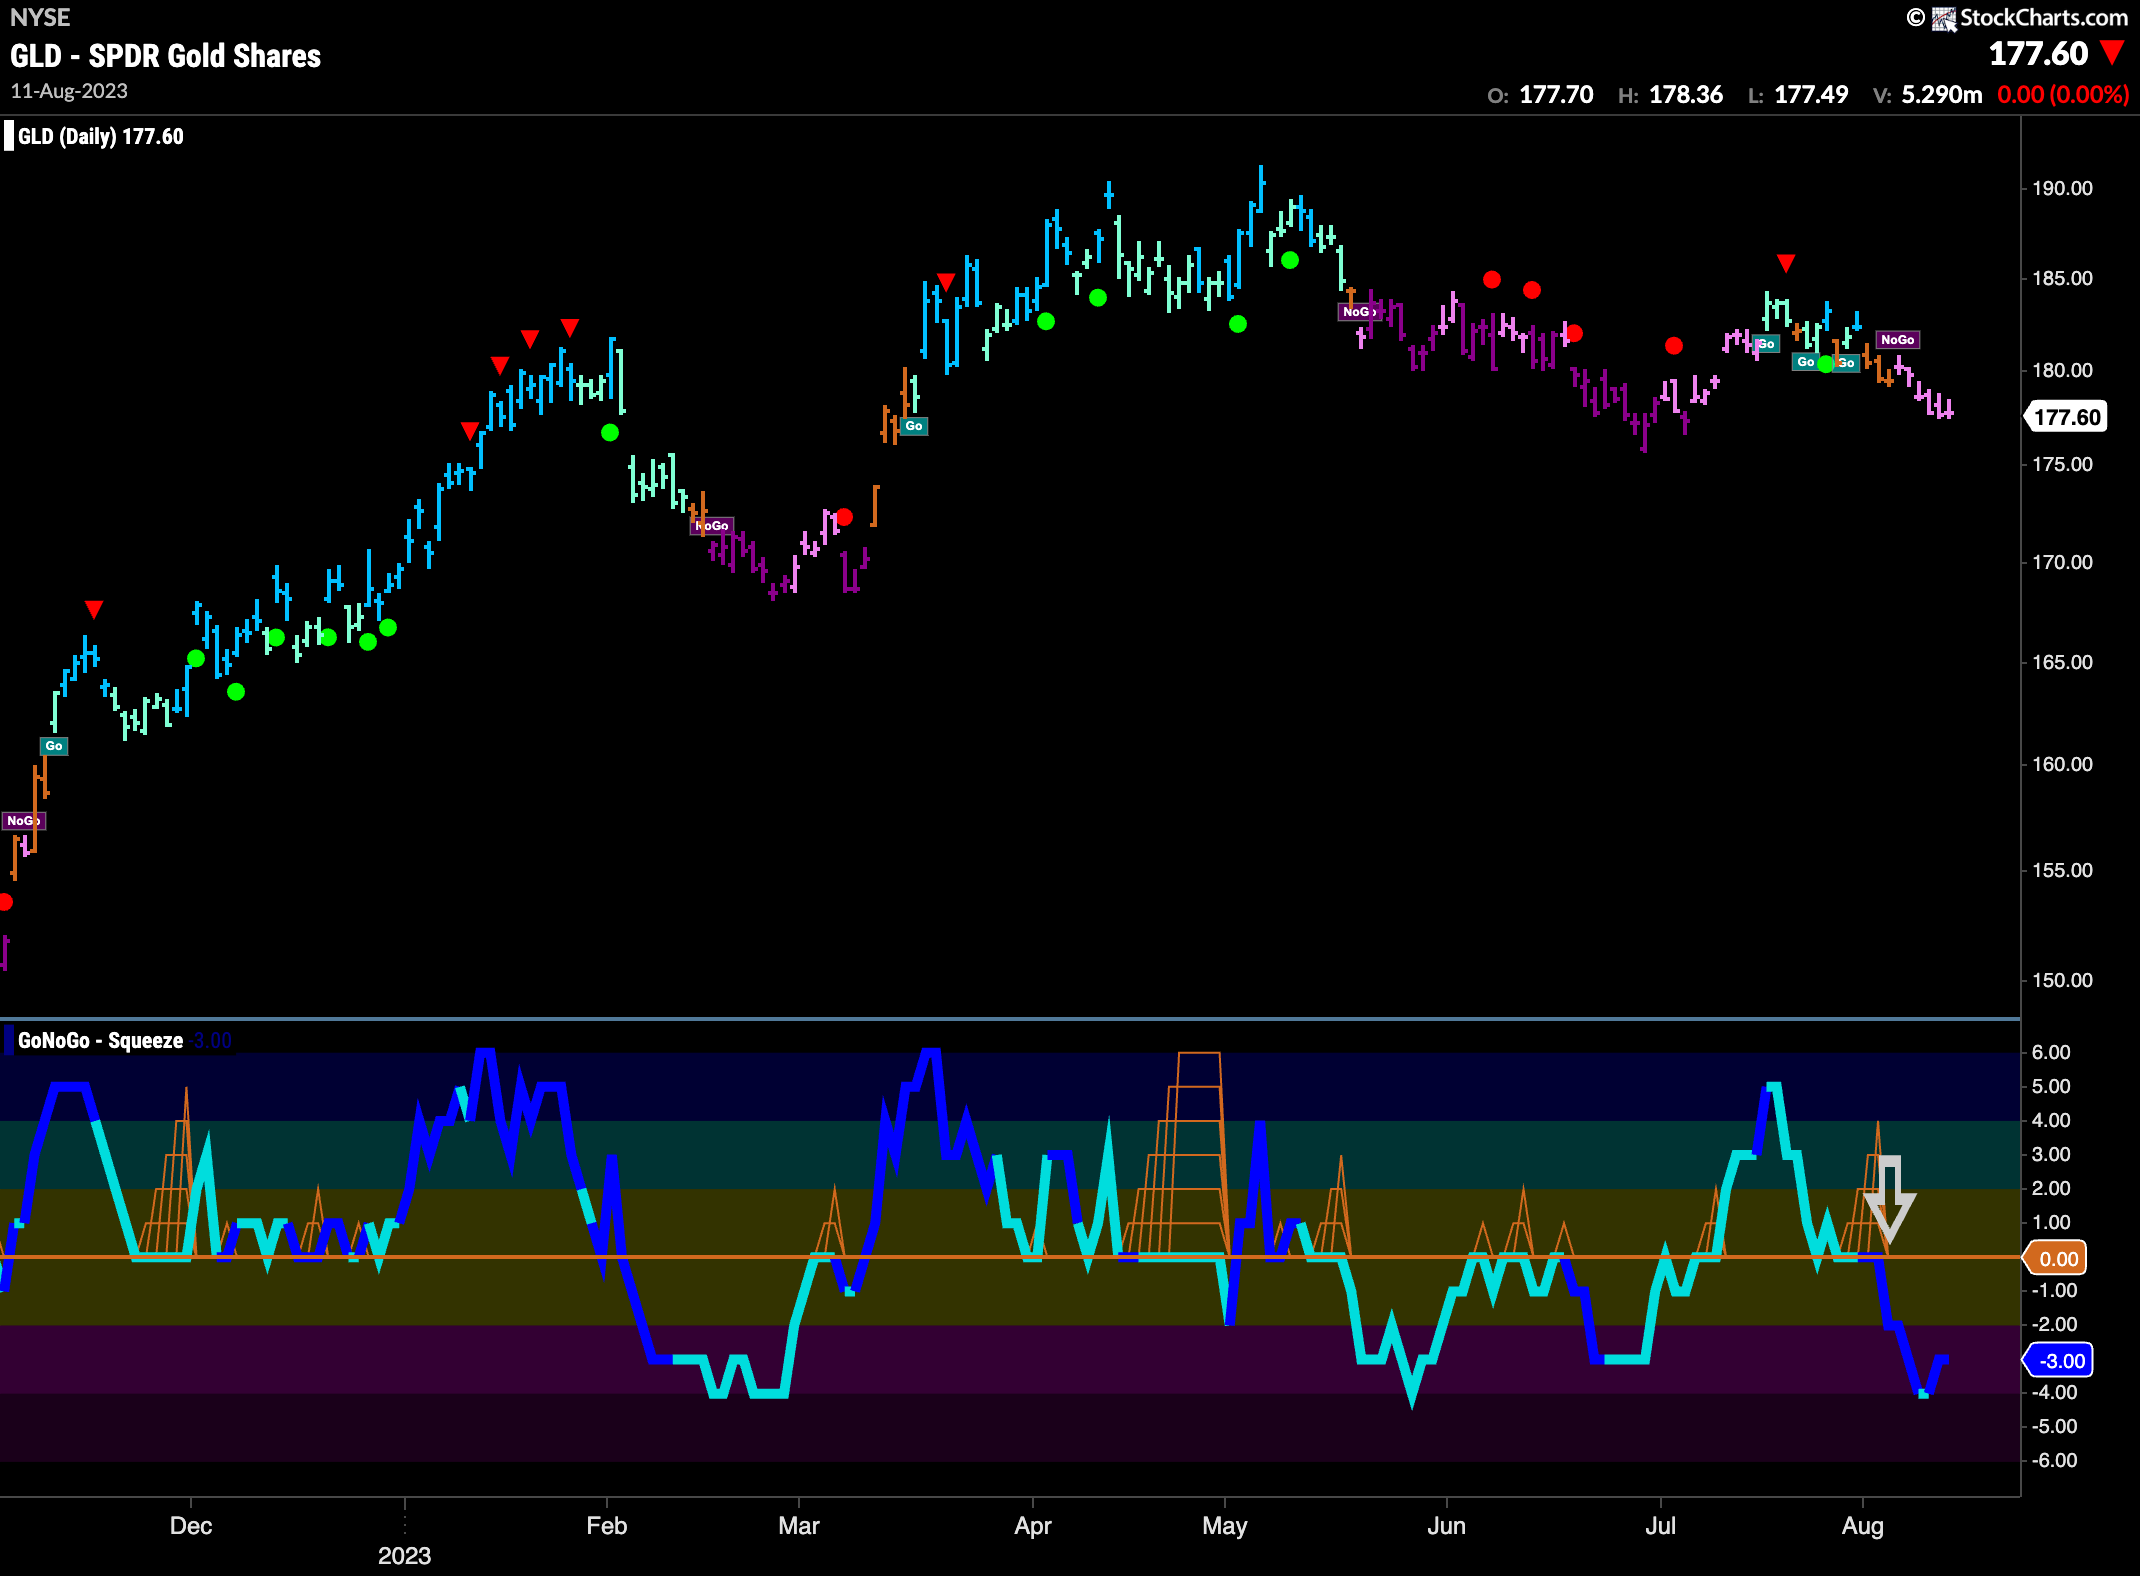Screen dimensions: 2140x1576
Task: Click the large 177.60 price at top right
Action: 2038,53
